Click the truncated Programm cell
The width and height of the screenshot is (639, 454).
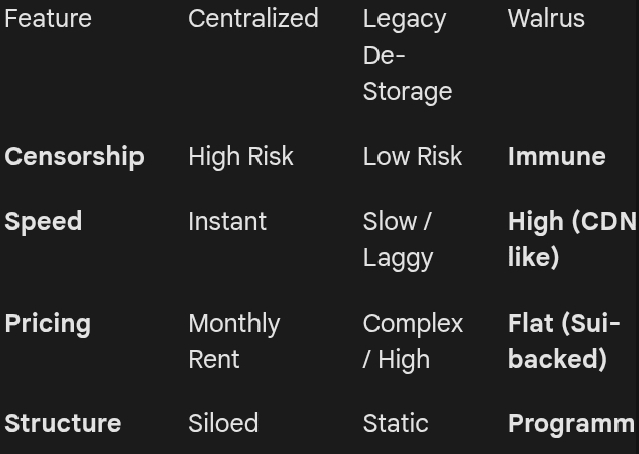571,424
